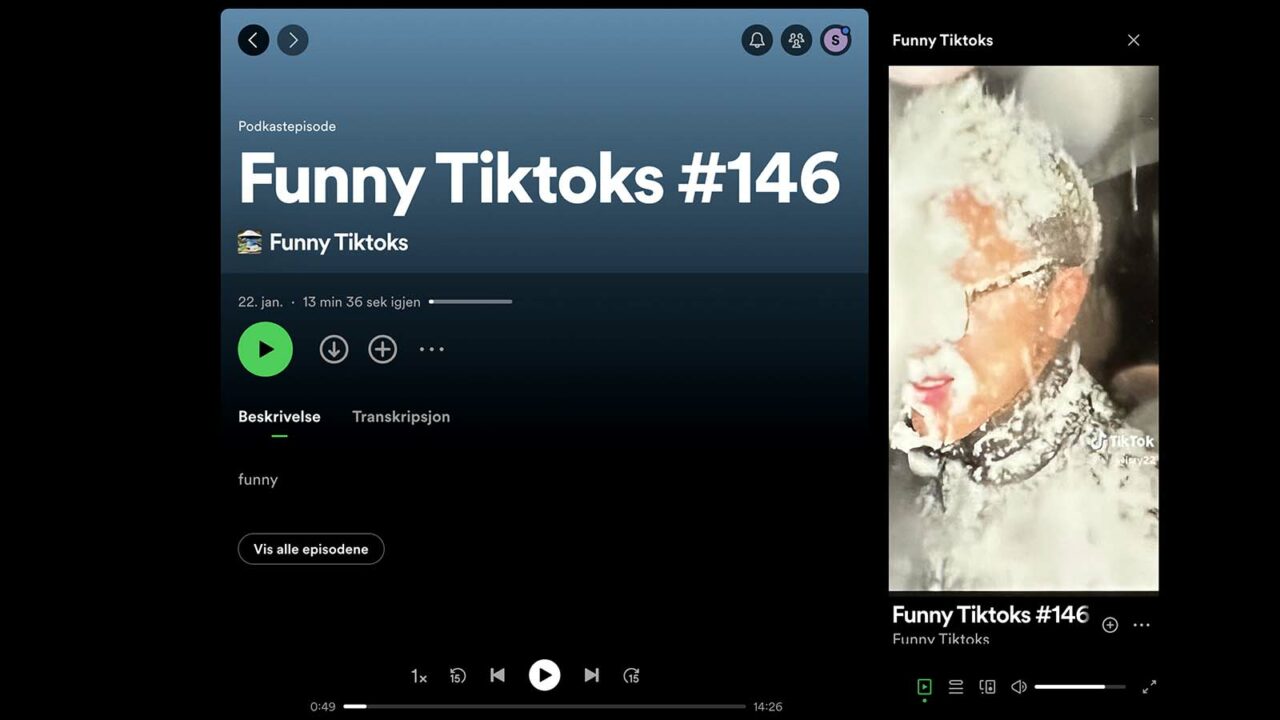The image size is (1280, 720).
Task: Jump to the previous track
Action: pyautogui.click(x=497, y=675)
